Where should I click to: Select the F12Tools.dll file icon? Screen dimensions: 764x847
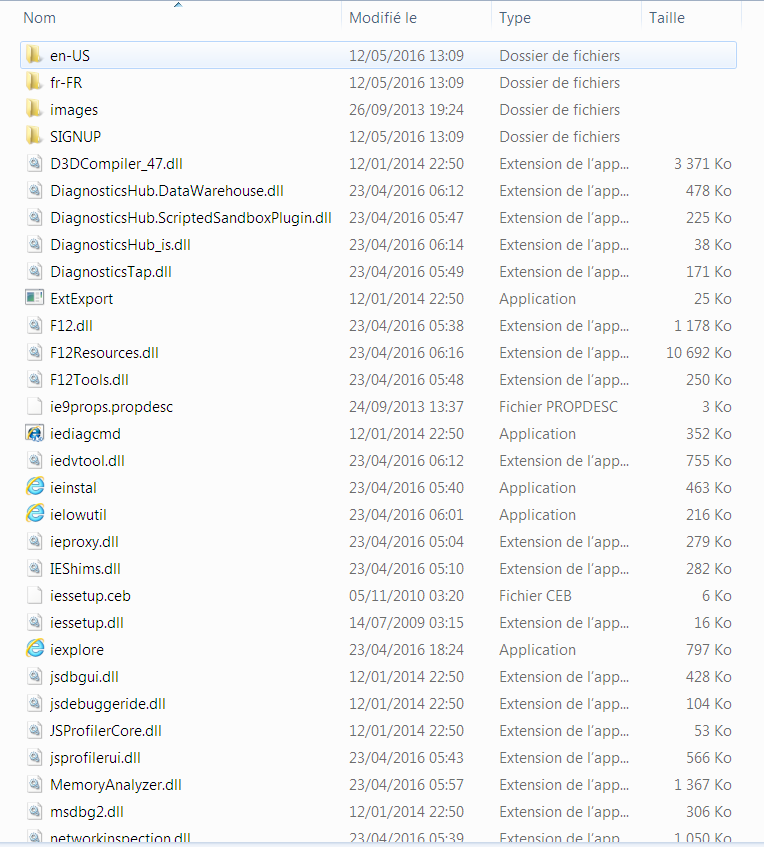[35, 379]
